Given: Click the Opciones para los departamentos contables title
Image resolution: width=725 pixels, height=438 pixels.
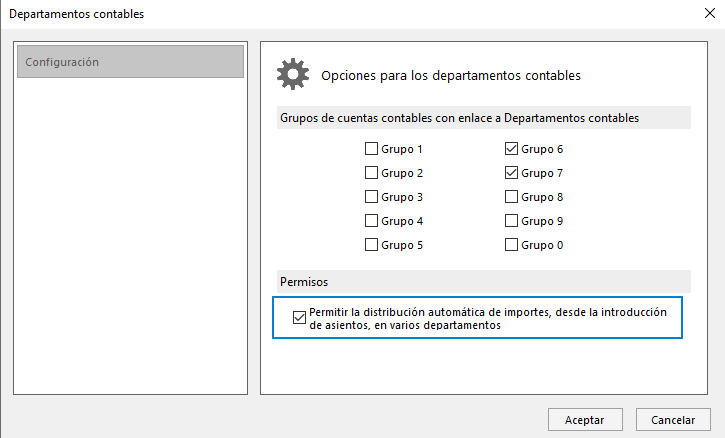Looking at the screenshot, I should (451, 75).
